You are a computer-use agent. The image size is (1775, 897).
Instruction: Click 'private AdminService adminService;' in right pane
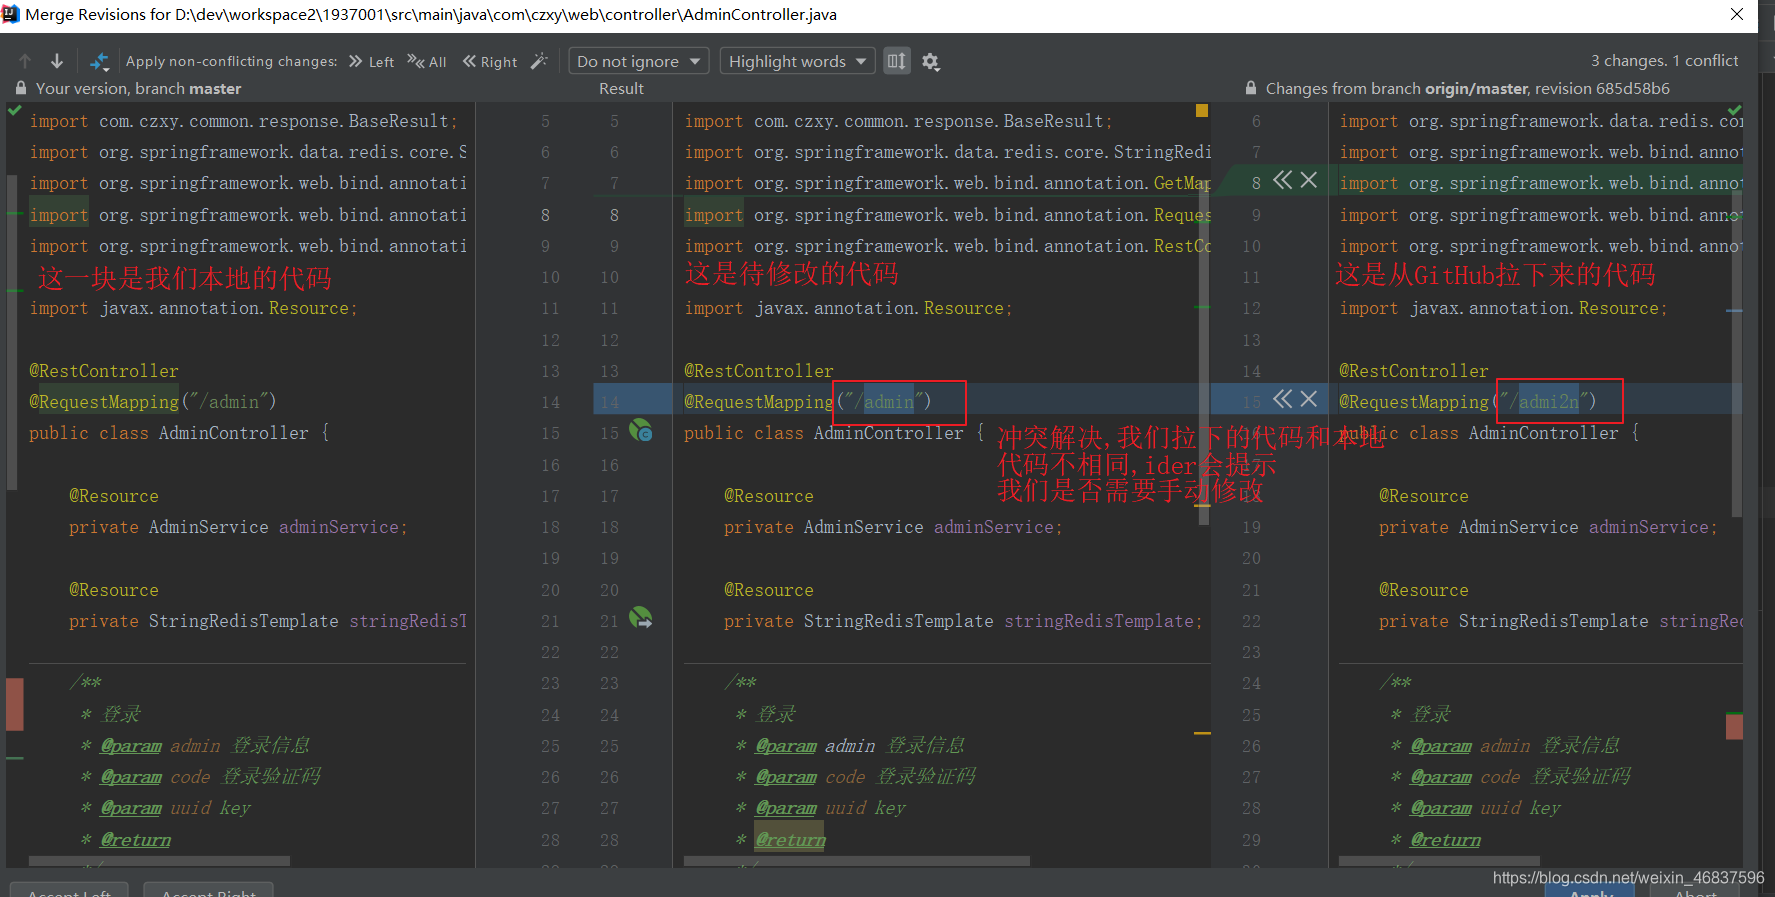1548,527
